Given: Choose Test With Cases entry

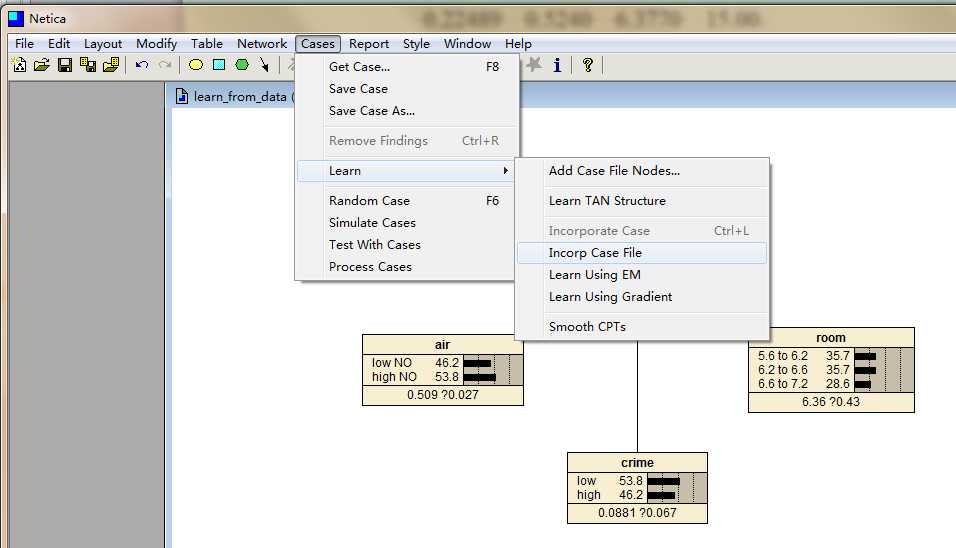Looking at the screenshot, I should click(407, 244).
